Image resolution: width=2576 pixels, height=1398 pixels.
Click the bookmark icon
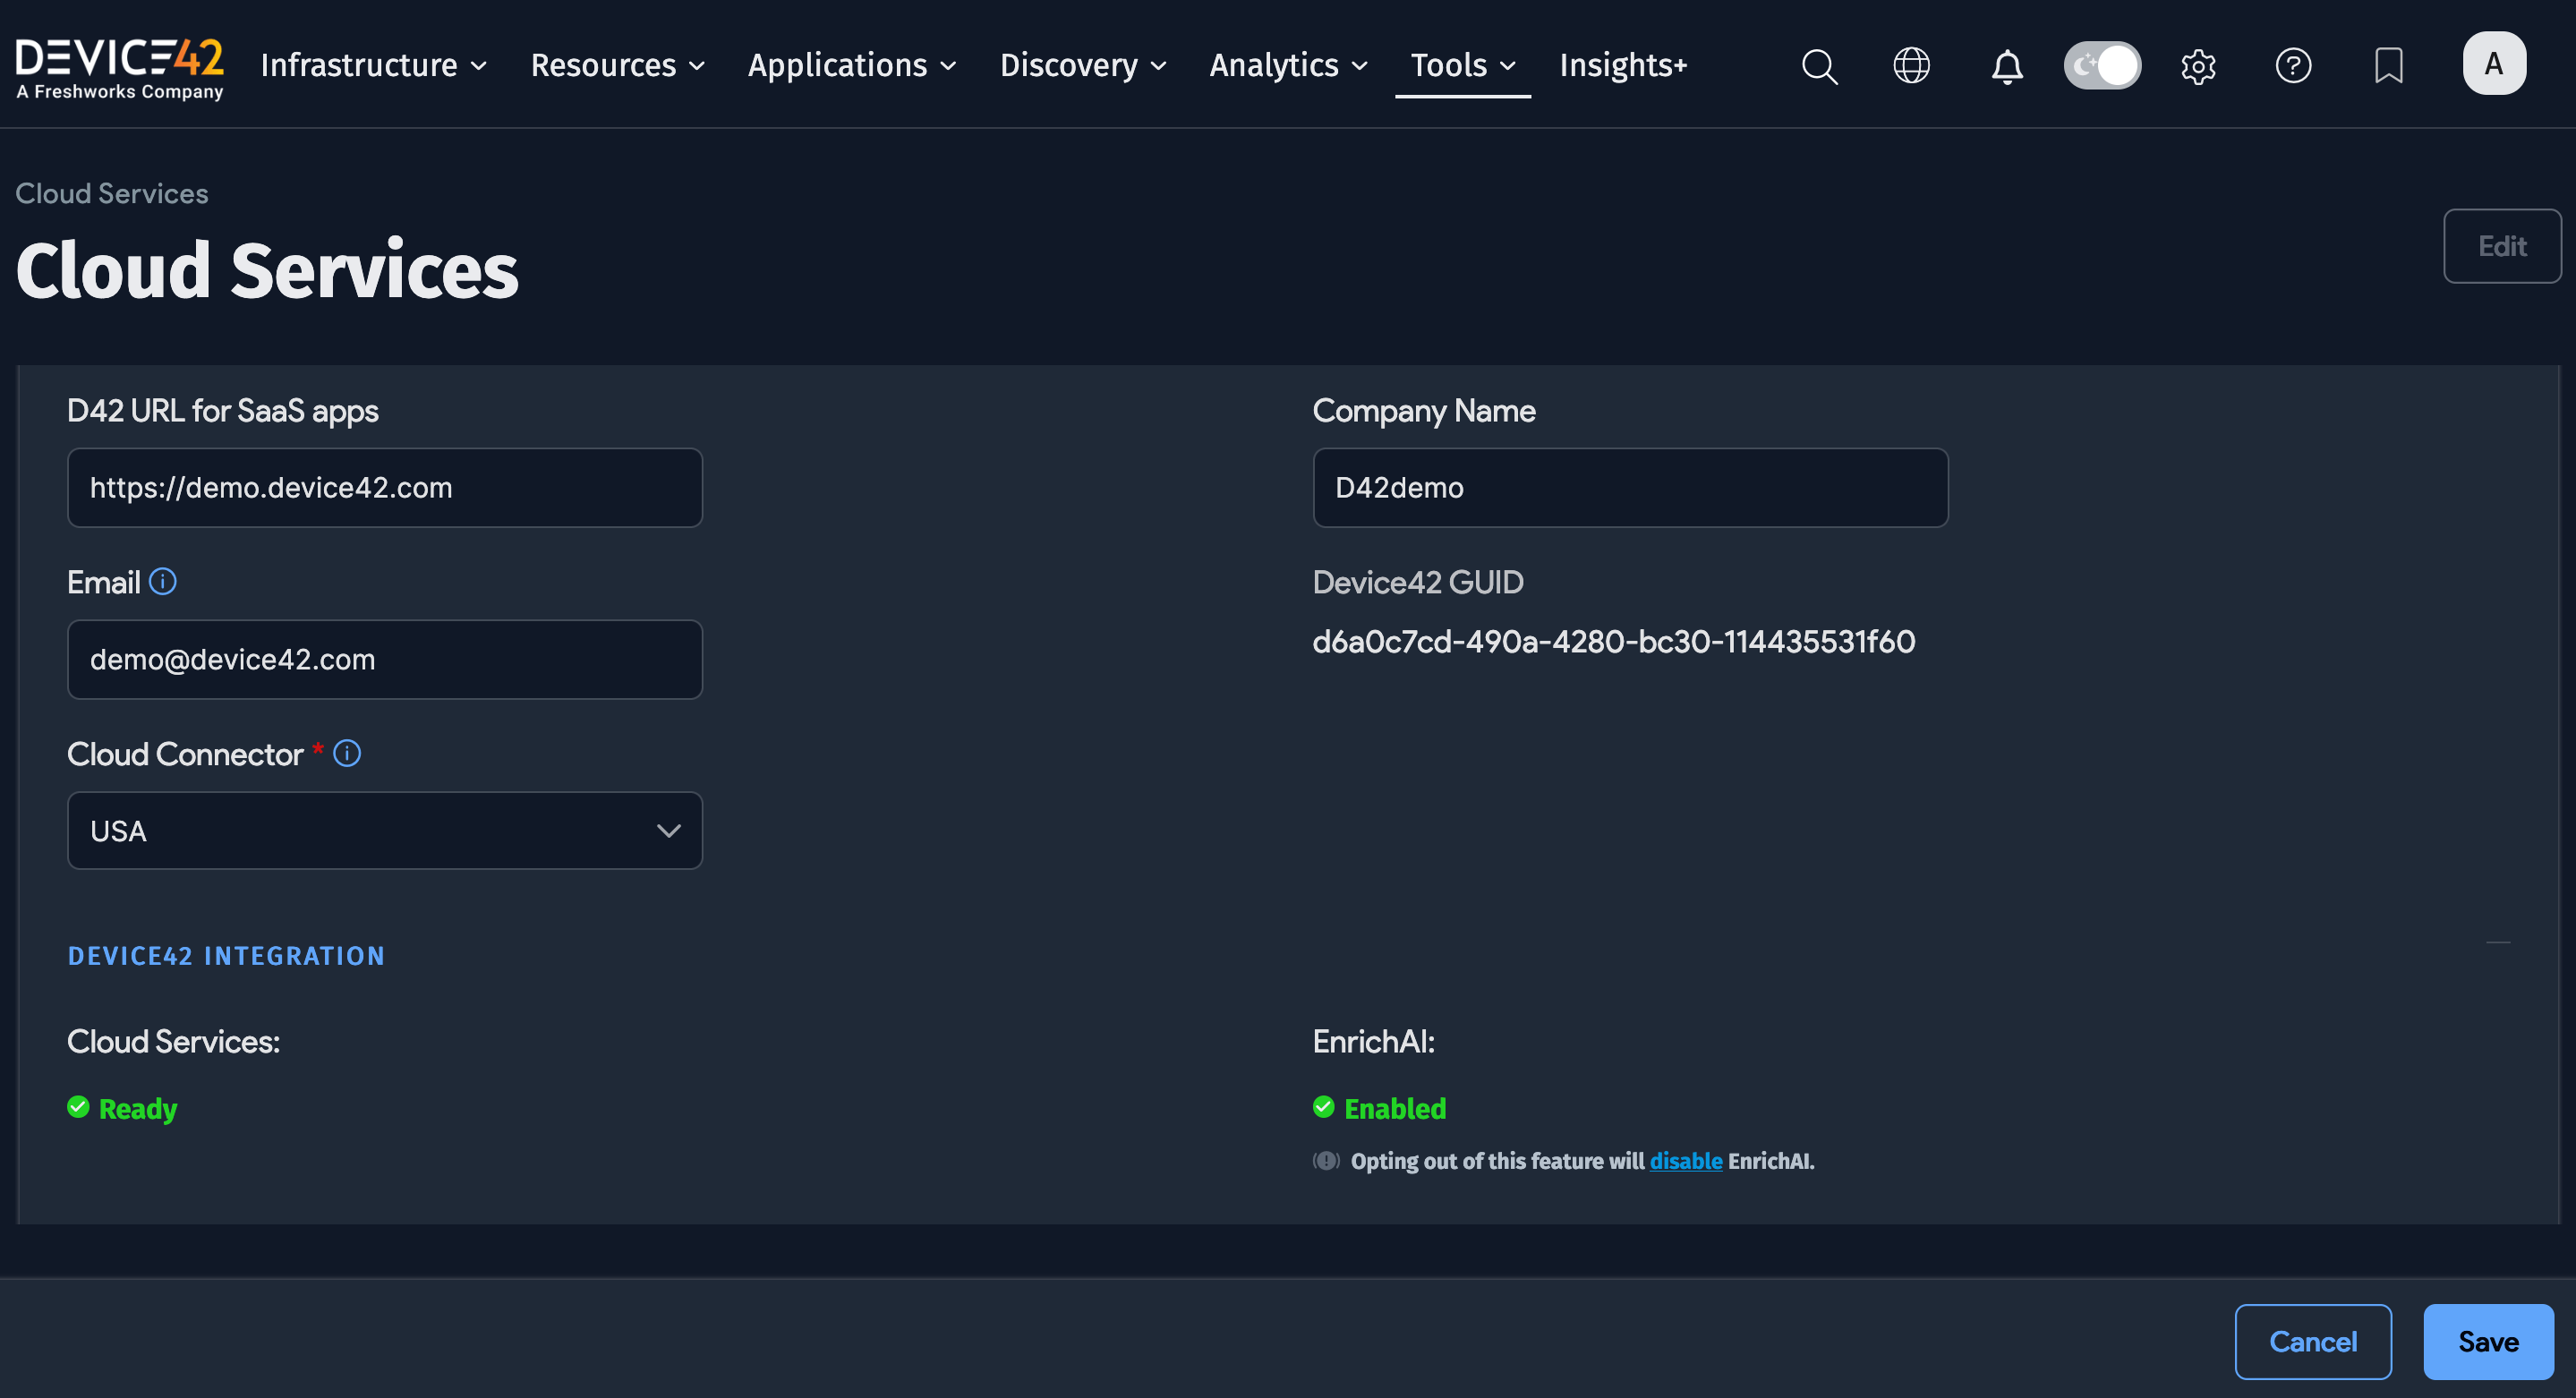[2388, 66]
